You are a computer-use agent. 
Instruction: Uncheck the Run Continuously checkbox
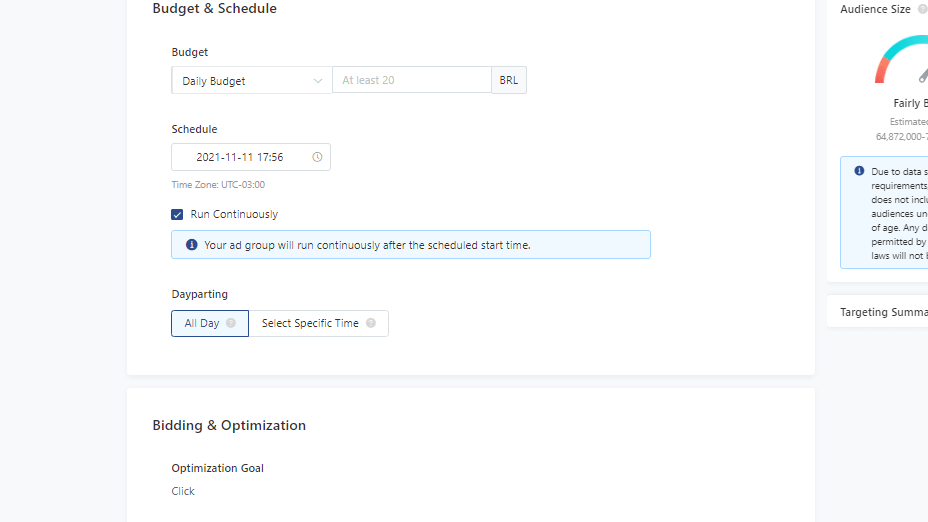[177, 214]
